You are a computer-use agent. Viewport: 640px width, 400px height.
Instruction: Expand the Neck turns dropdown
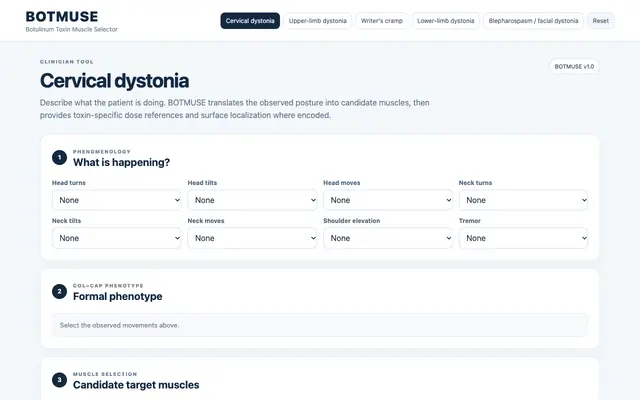coord(523,200)
